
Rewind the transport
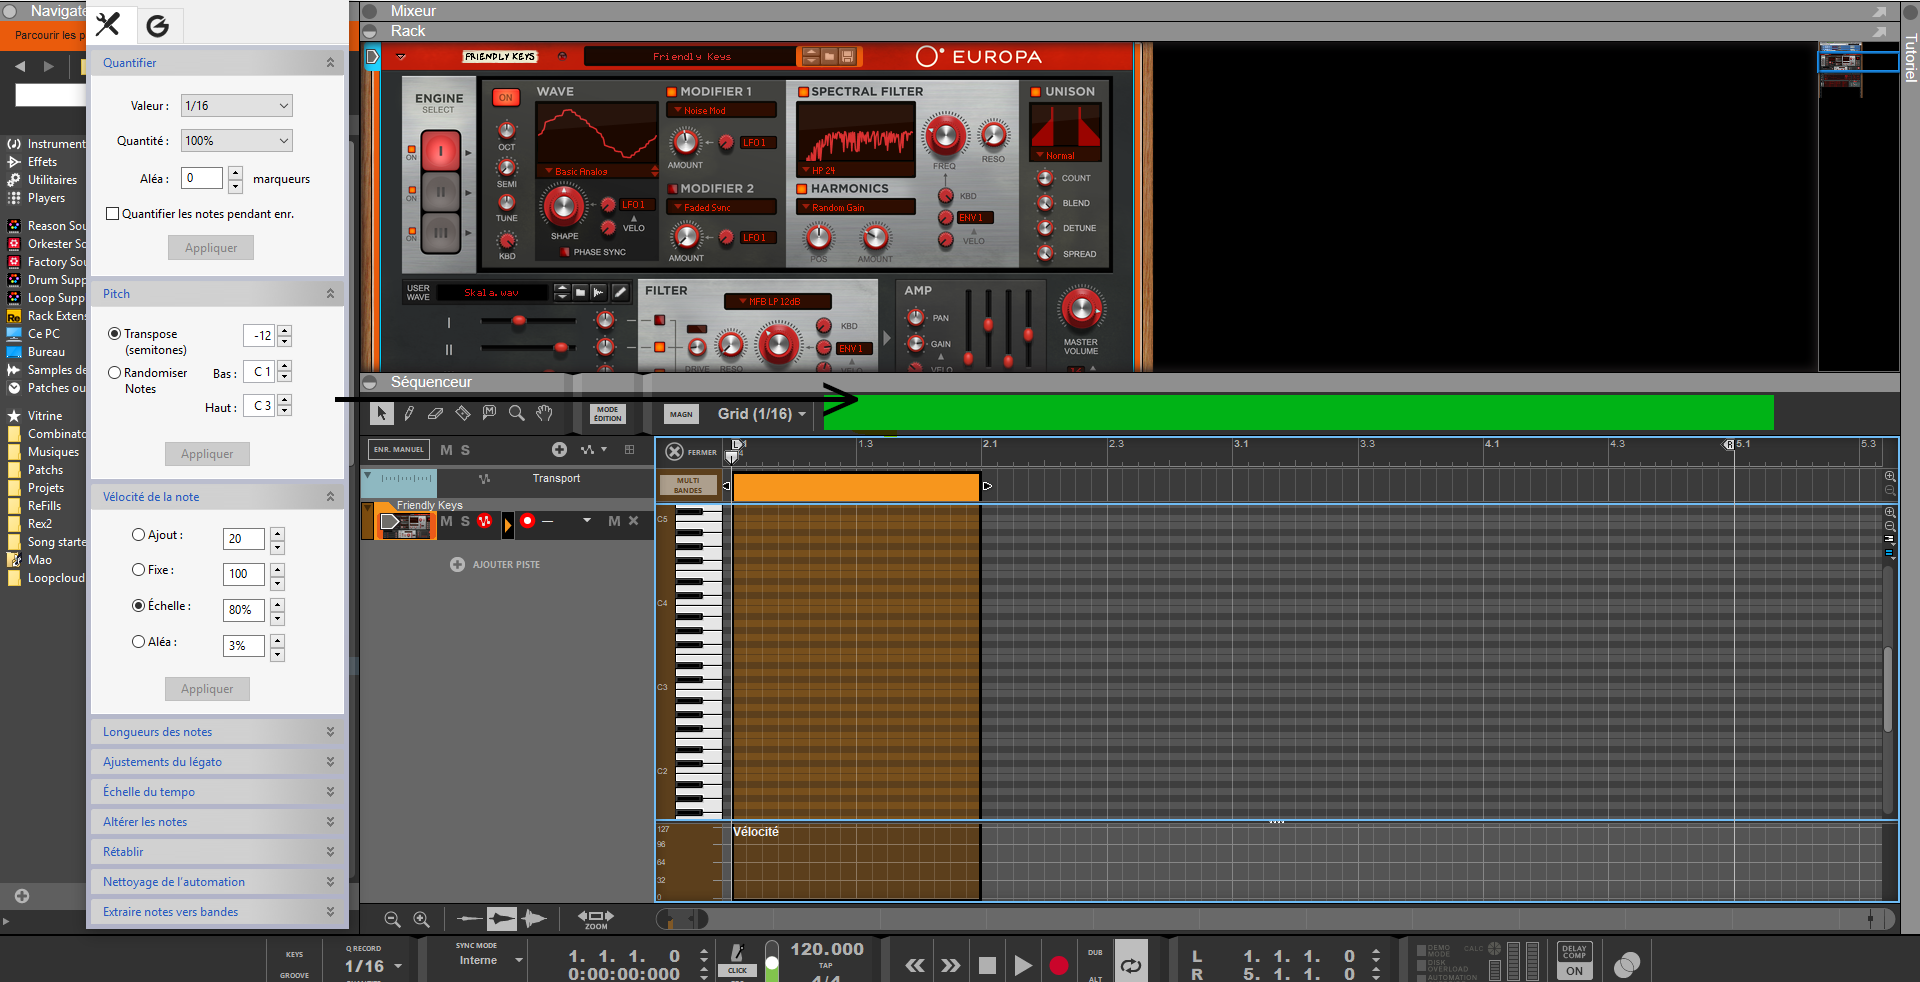pos(914,965)
